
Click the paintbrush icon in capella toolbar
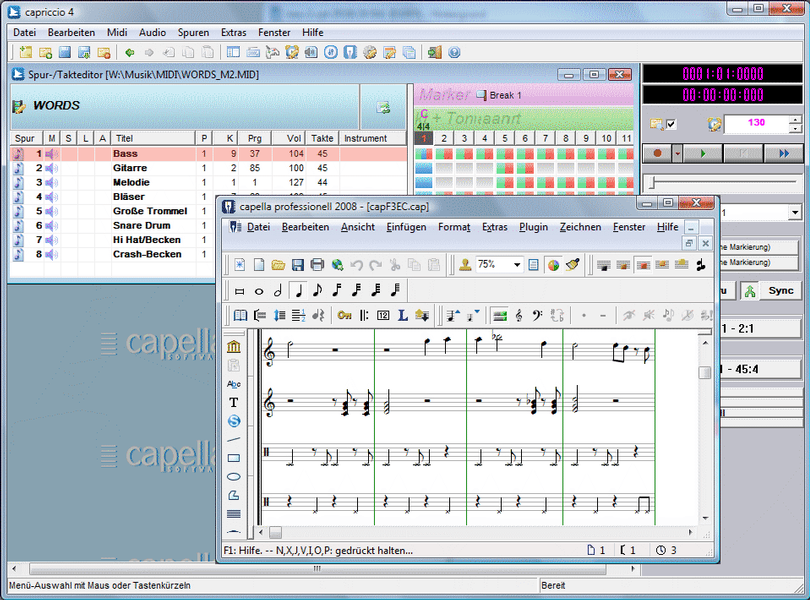(572, 265)
